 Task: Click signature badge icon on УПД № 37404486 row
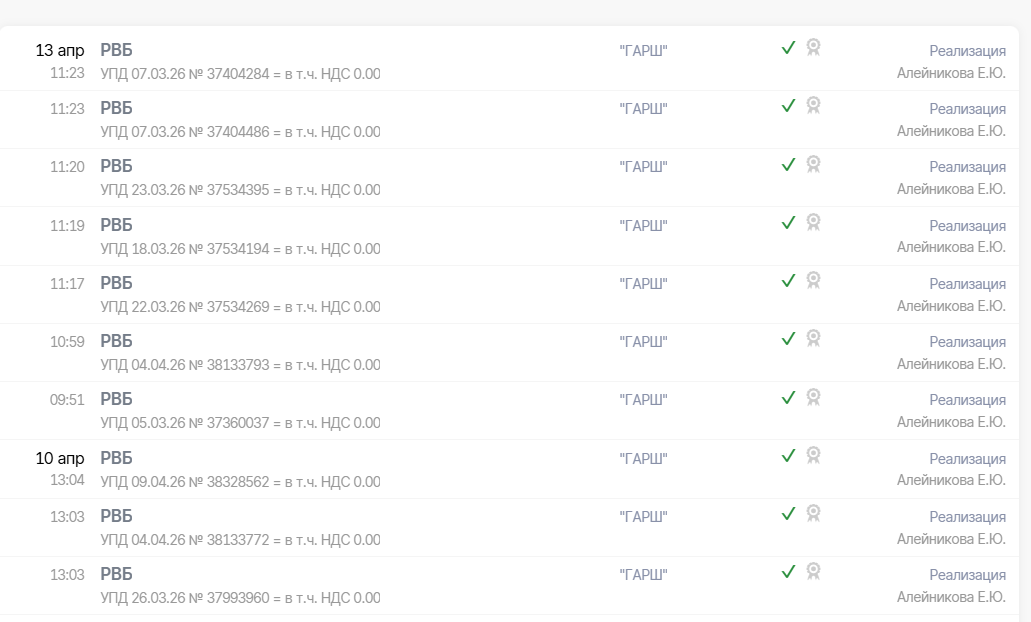pyautogui.click(x=814, y=105)
